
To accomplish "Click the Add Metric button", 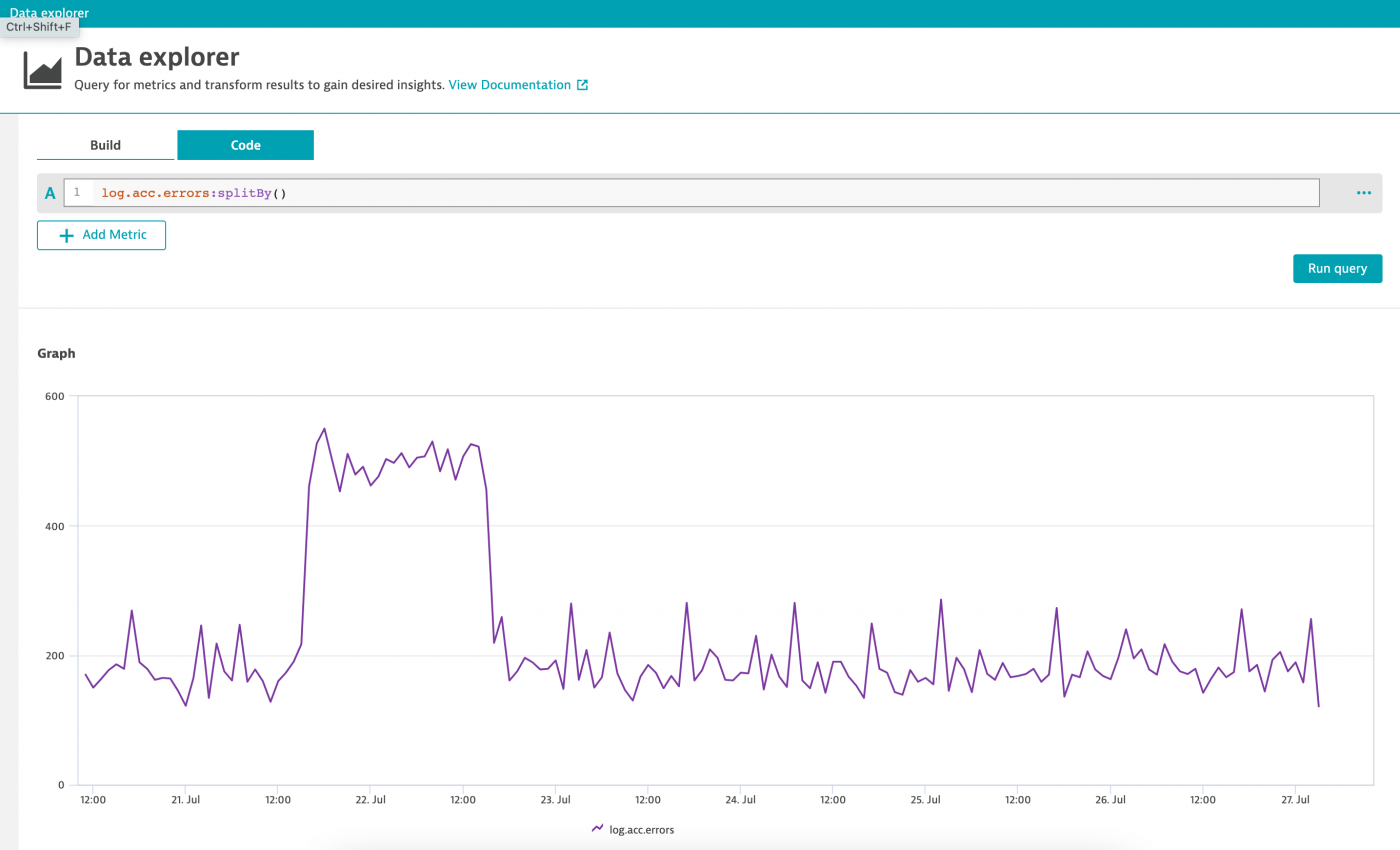I will 101,235.
